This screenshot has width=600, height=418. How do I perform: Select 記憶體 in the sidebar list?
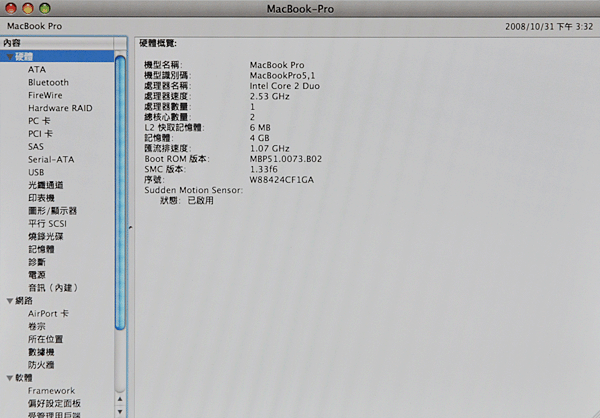(41, 249)
